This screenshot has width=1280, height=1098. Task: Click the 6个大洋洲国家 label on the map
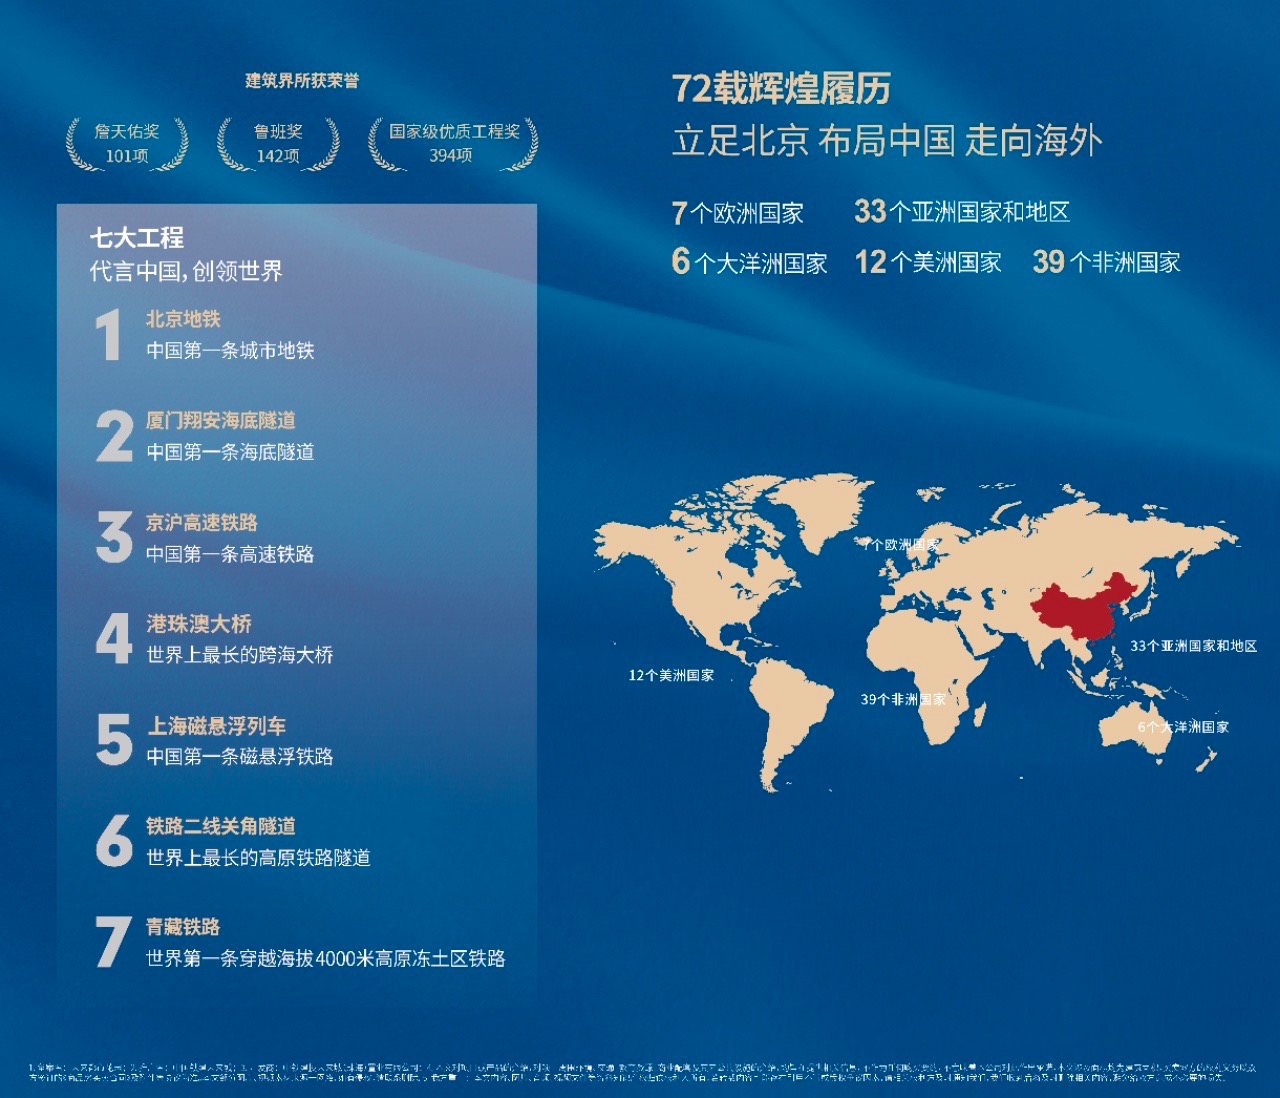1183,727
